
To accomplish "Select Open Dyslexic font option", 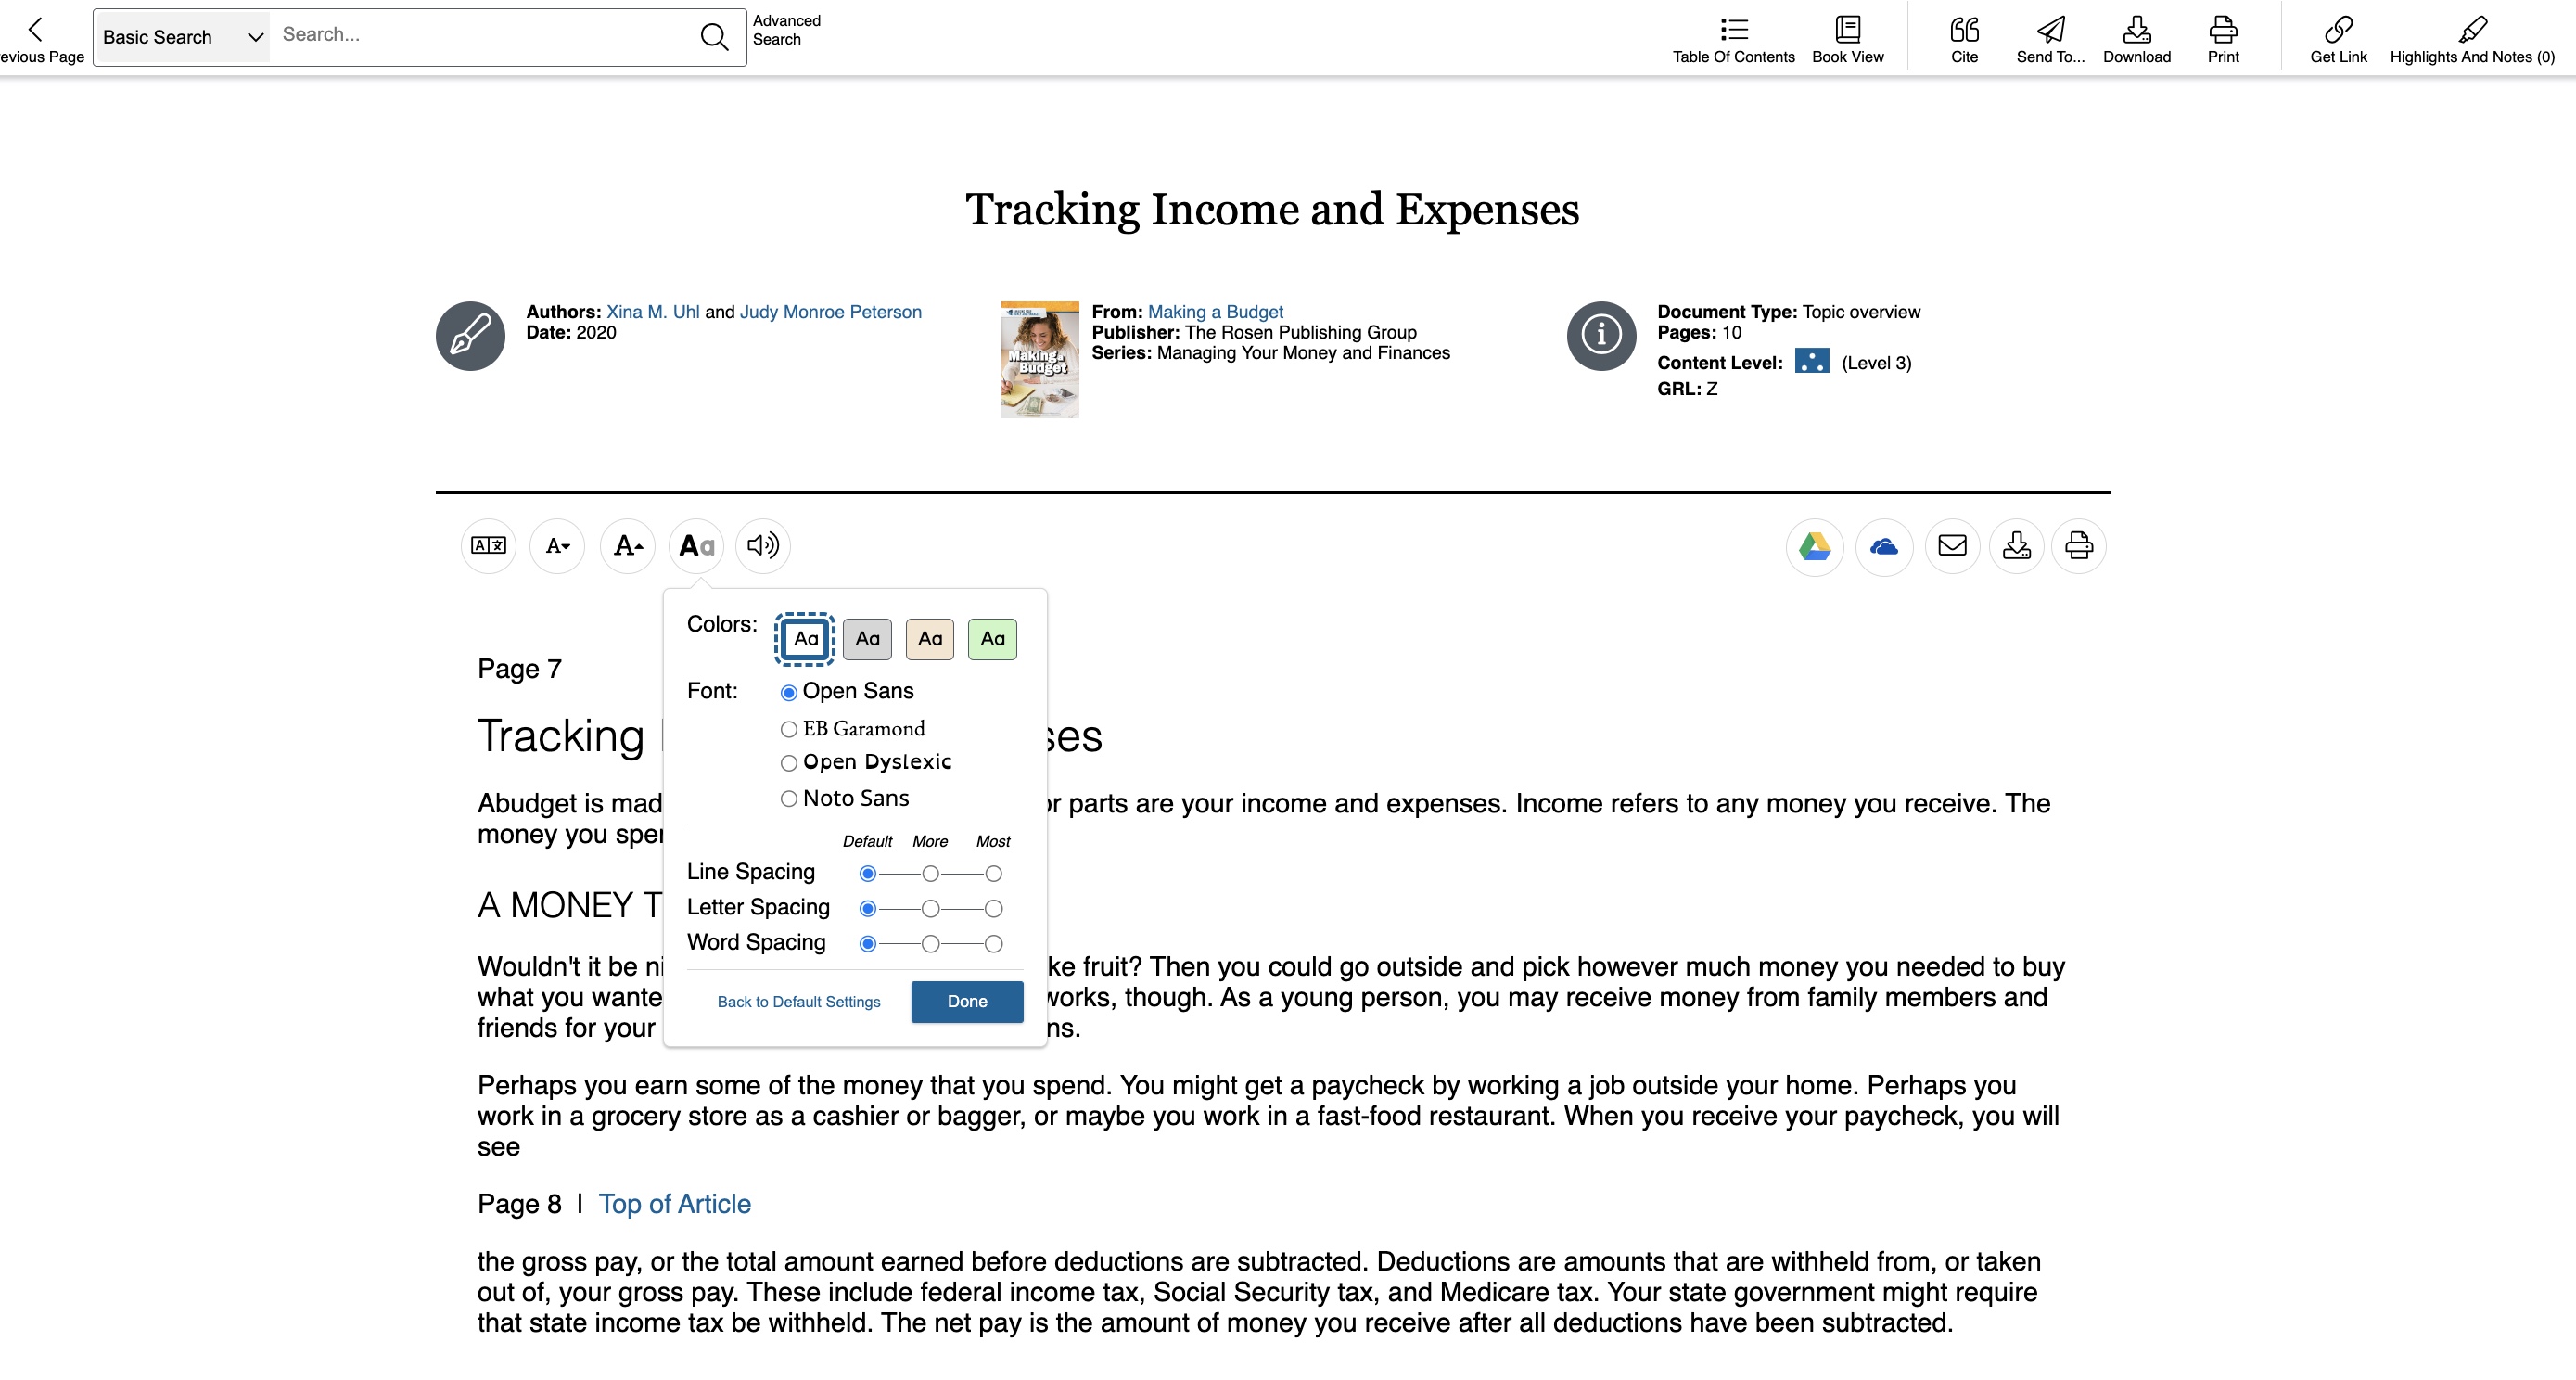I will tap(787, 761).
